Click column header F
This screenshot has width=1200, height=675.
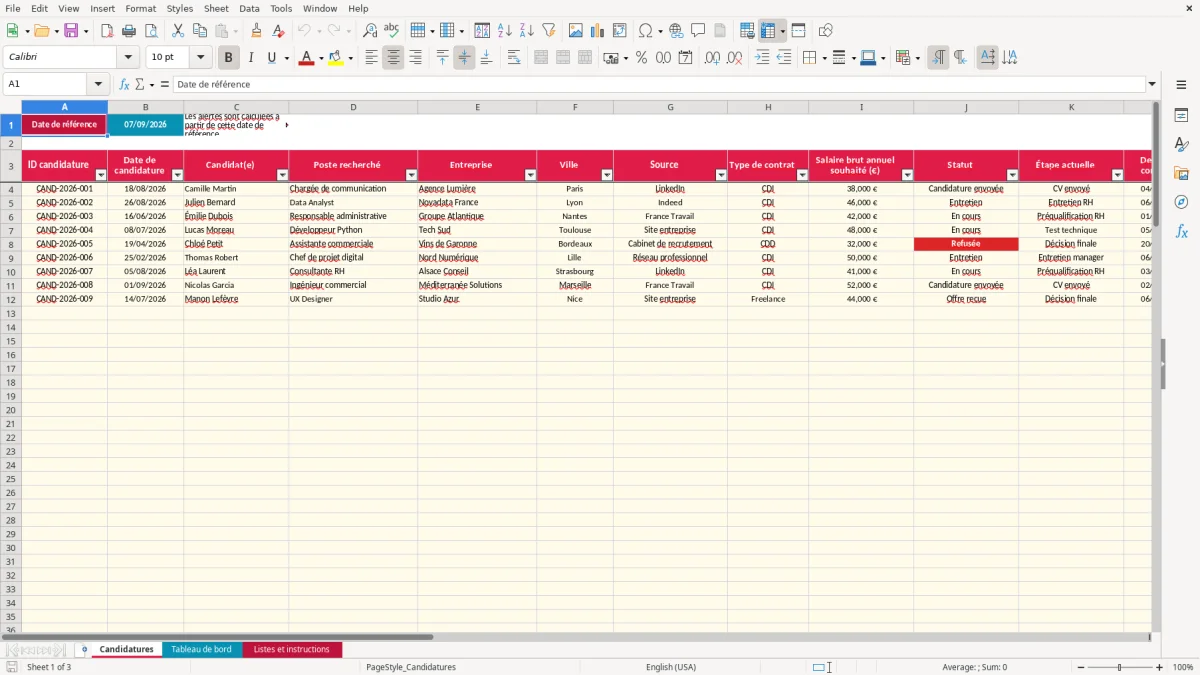click(575, 107)
